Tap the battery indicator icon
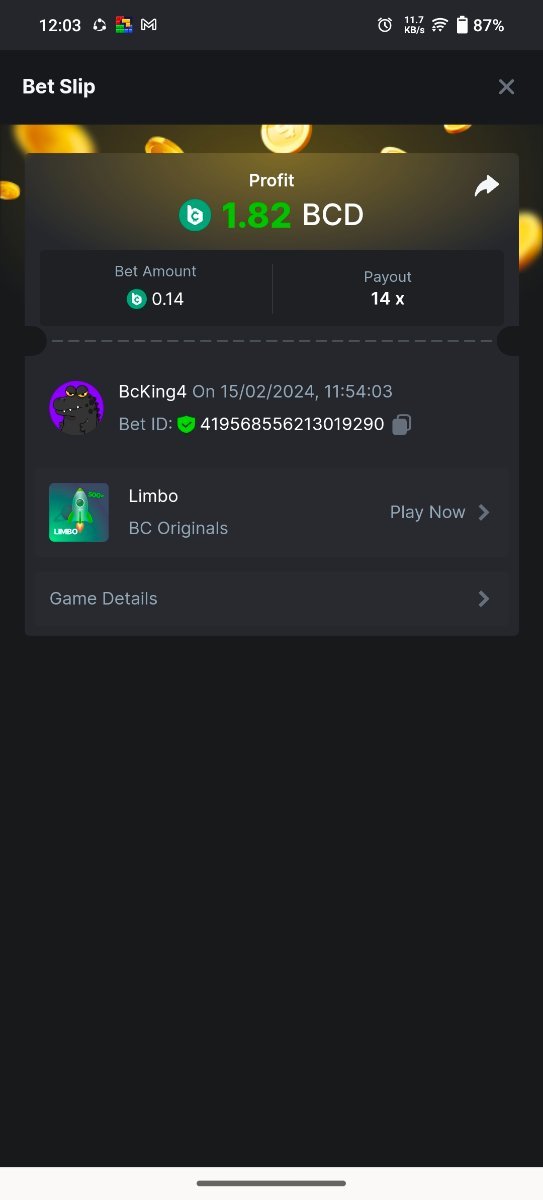The image size is (543, 1200). [462, 25]
